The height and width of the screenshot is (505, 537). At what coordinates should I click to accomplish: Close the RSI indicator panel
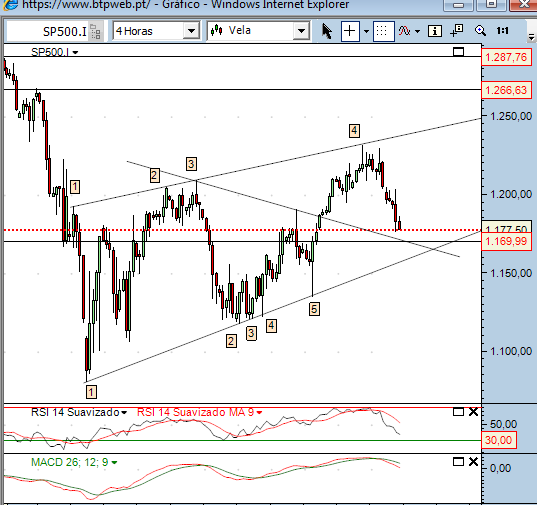point(473,412)
